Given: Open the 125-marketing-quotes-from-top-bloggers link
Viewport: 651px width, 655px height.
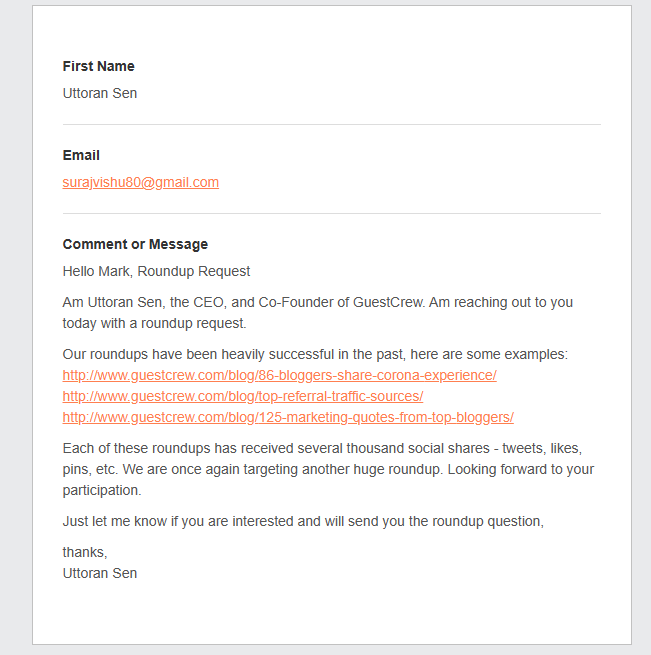Looking at the screenshot, I should coord(287,417).
